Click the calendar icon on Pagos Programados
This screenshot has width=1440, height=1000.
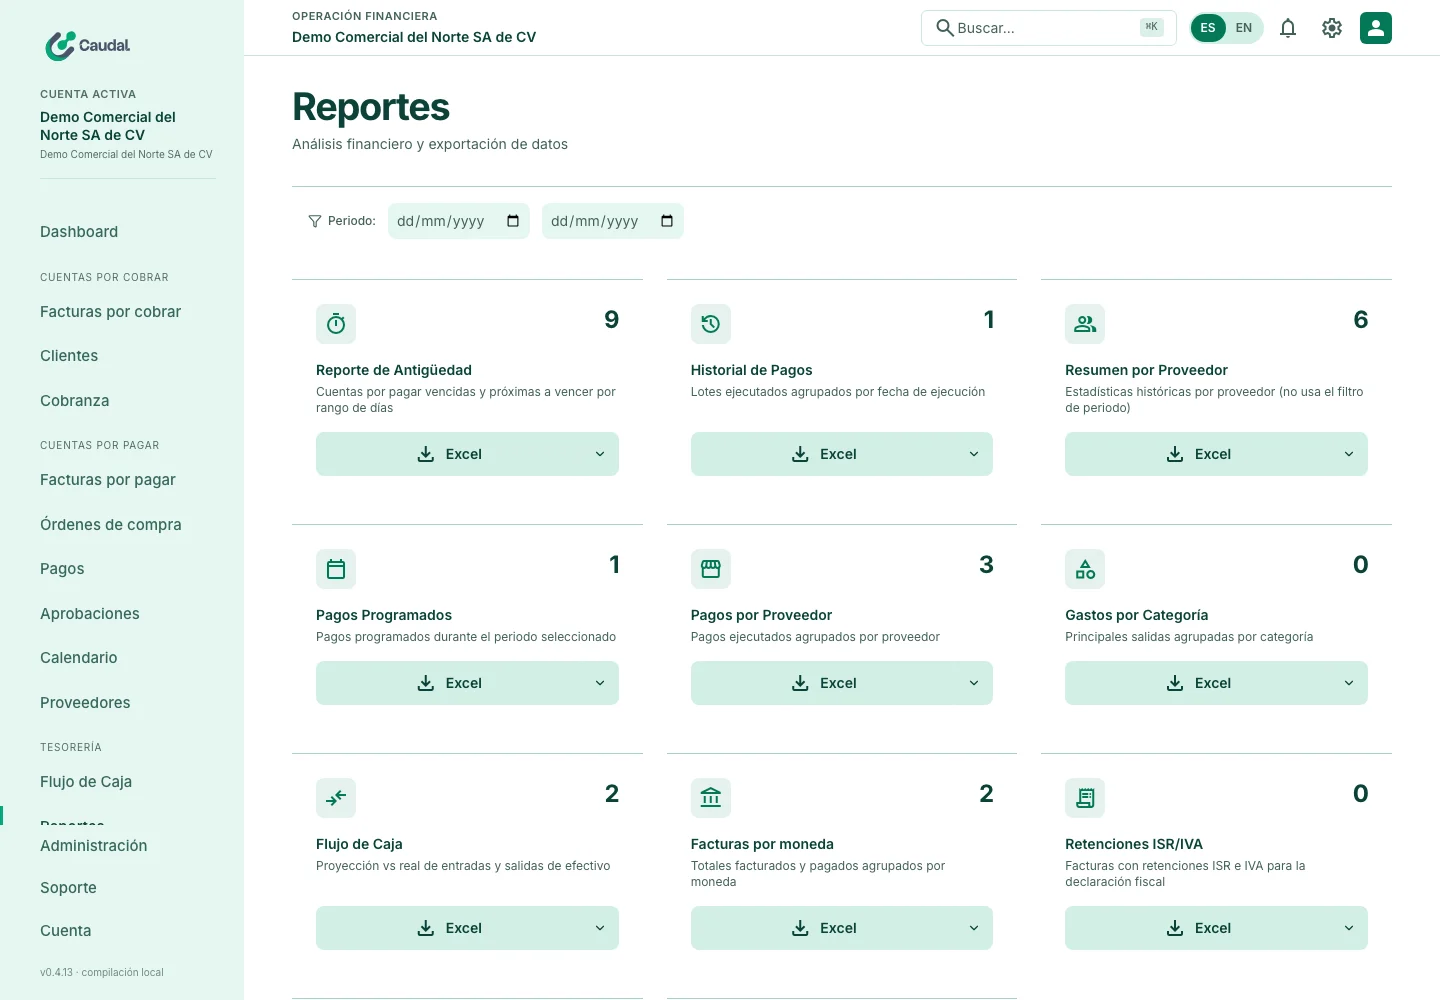click(x=336, y=569)
